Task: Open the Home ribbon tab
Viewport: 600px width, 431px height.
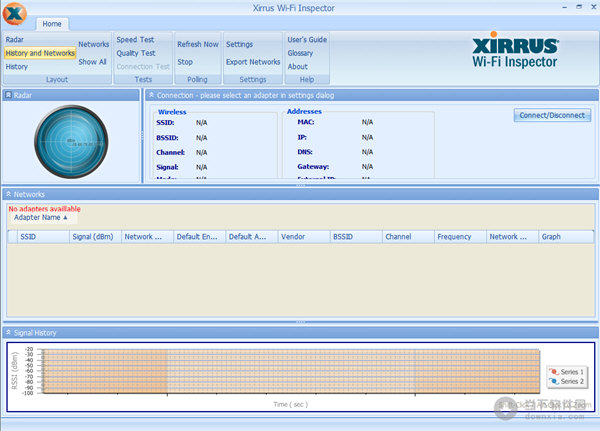Action: click(52, 24)
